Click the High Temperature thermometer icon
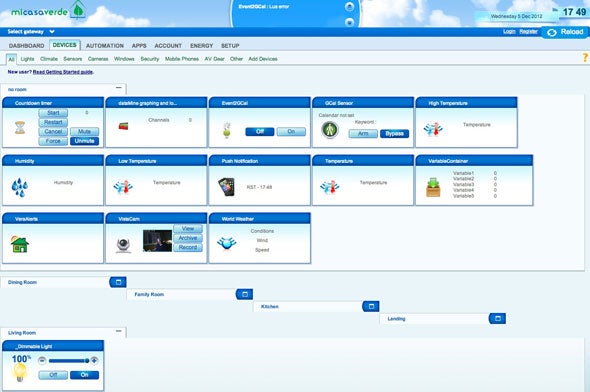Viewport: 590px width, 392px height. (x=433, y=129)
